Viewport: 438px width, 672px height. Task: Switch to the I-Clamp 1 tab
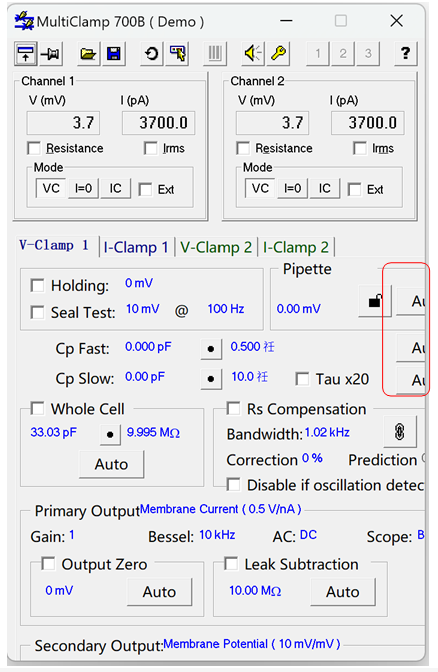pos(136,247)
